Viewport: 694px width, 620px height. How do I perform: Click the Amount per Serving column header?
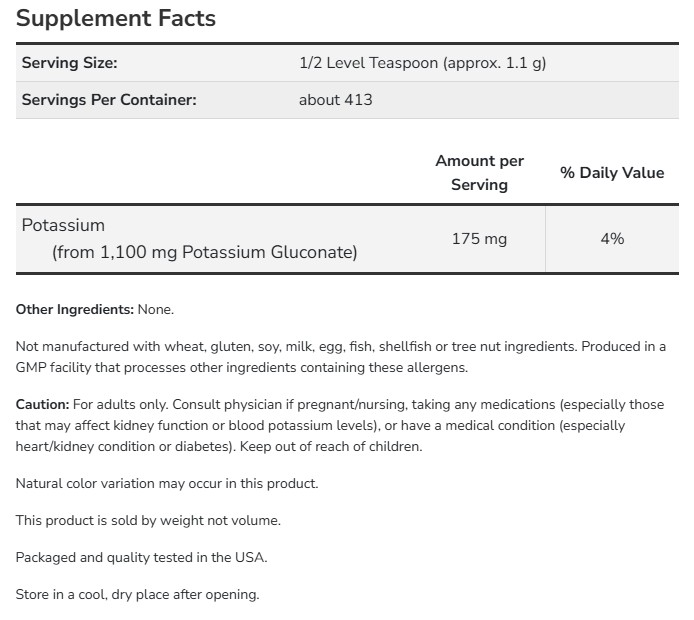pyautogui.click(x=479, y=172)
